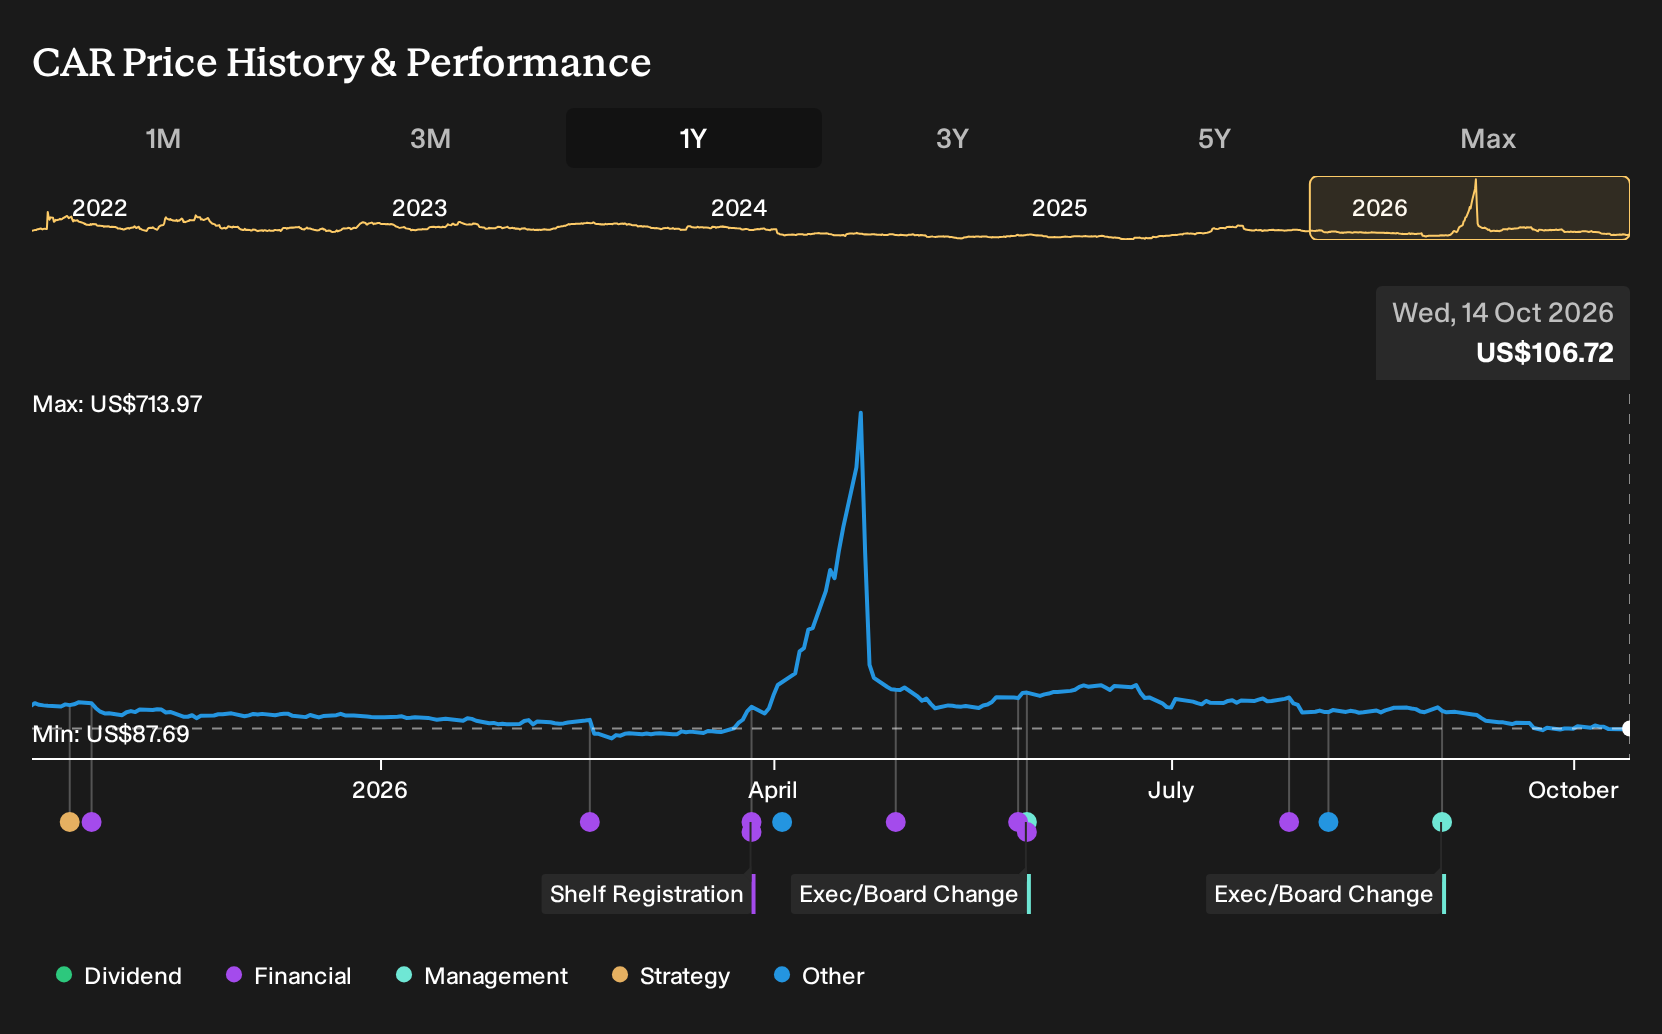The height and width of the screenshot is (1034, 1662).
Task: Click the purple Financial marker after July
Action: 1289,822
